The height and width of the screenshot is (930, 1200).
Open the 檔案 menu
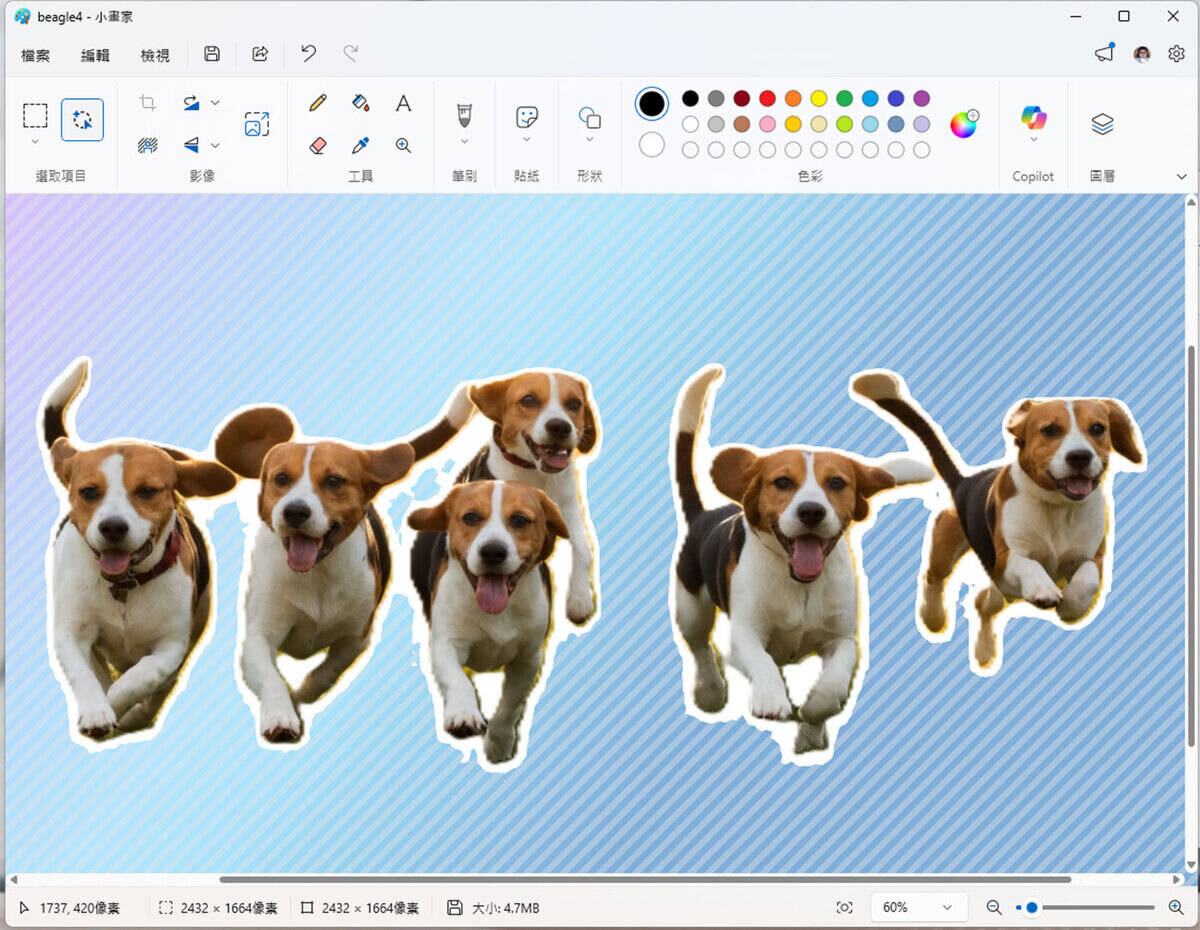coord(35,56)
